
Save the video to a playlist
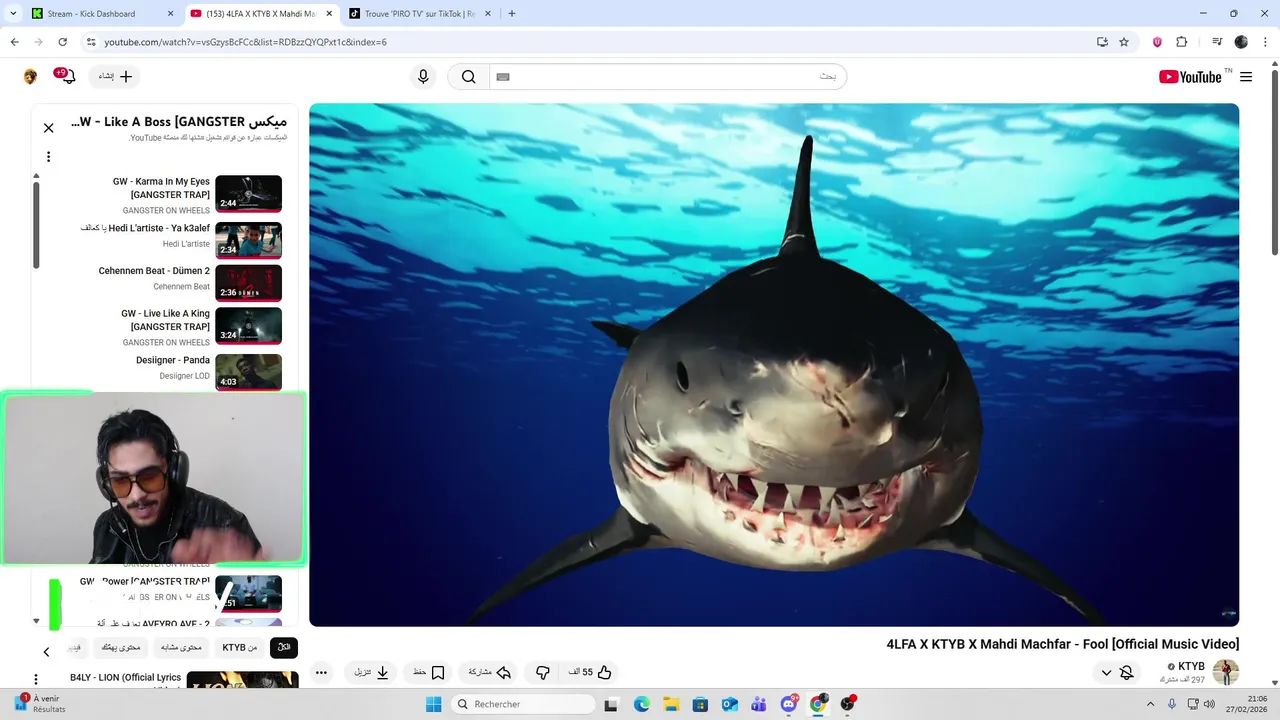tap(429, 673)
